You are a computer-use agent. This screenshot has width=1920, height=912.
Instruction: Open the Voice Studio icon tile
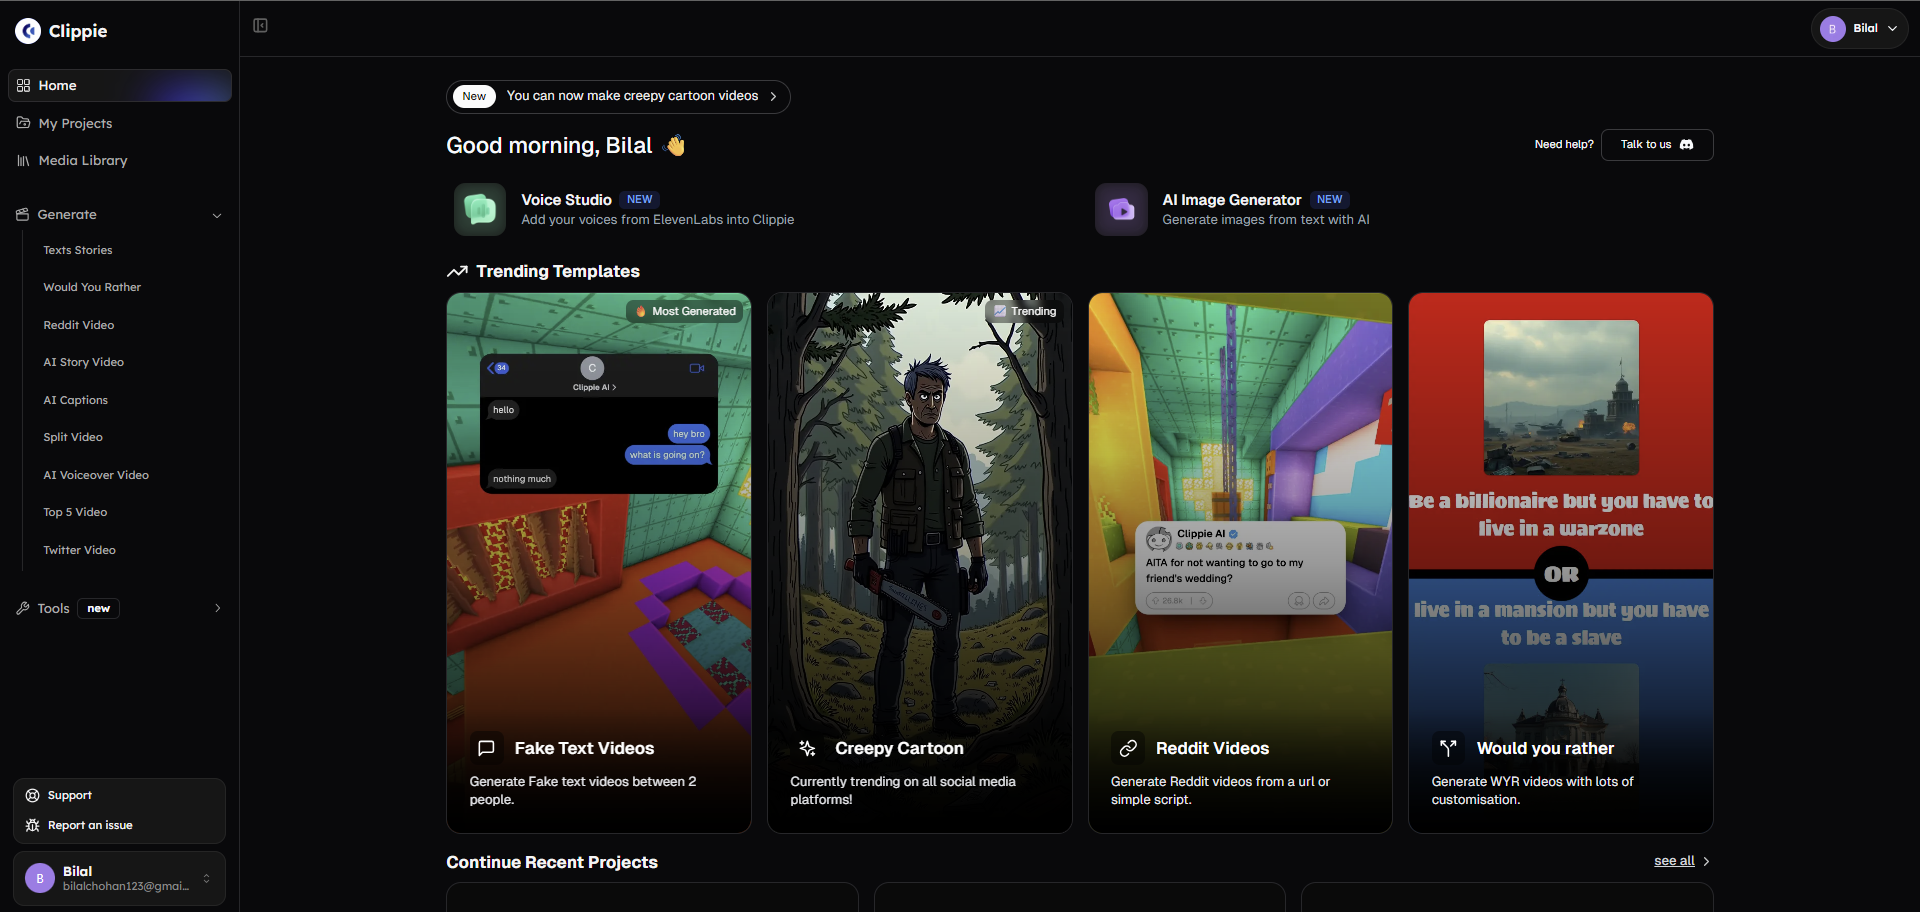point(480,209)
